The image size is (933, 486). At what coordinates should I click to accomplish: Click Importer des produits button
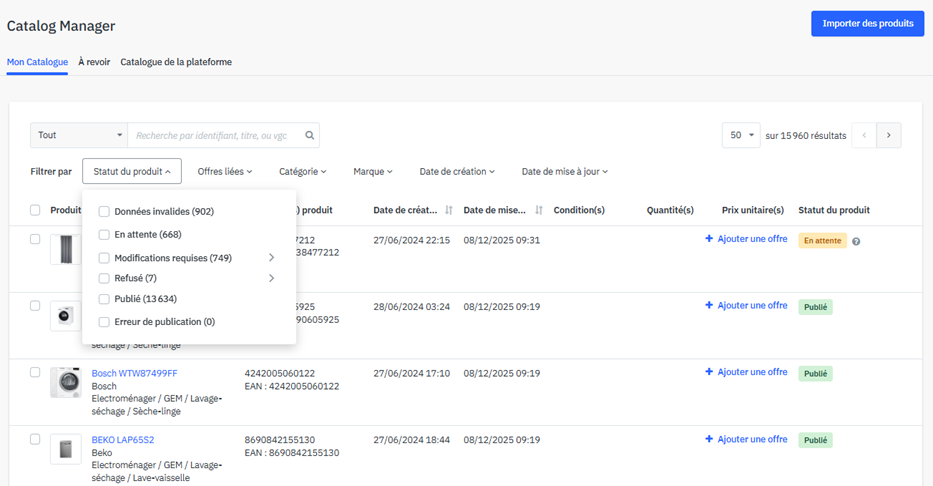click(867, 23)
